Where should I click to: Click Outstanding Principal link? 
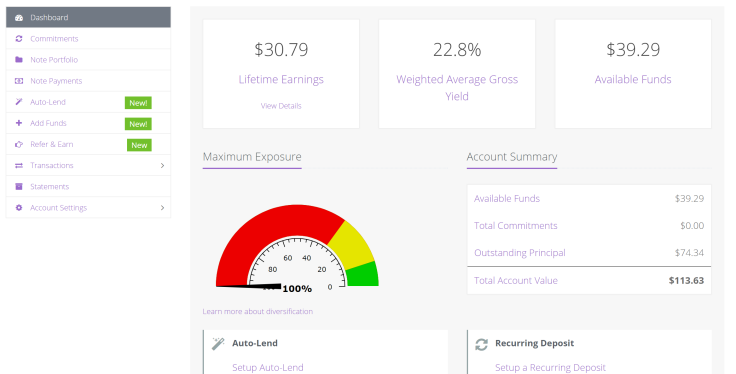pyautogui.click(x=520, y=253)
